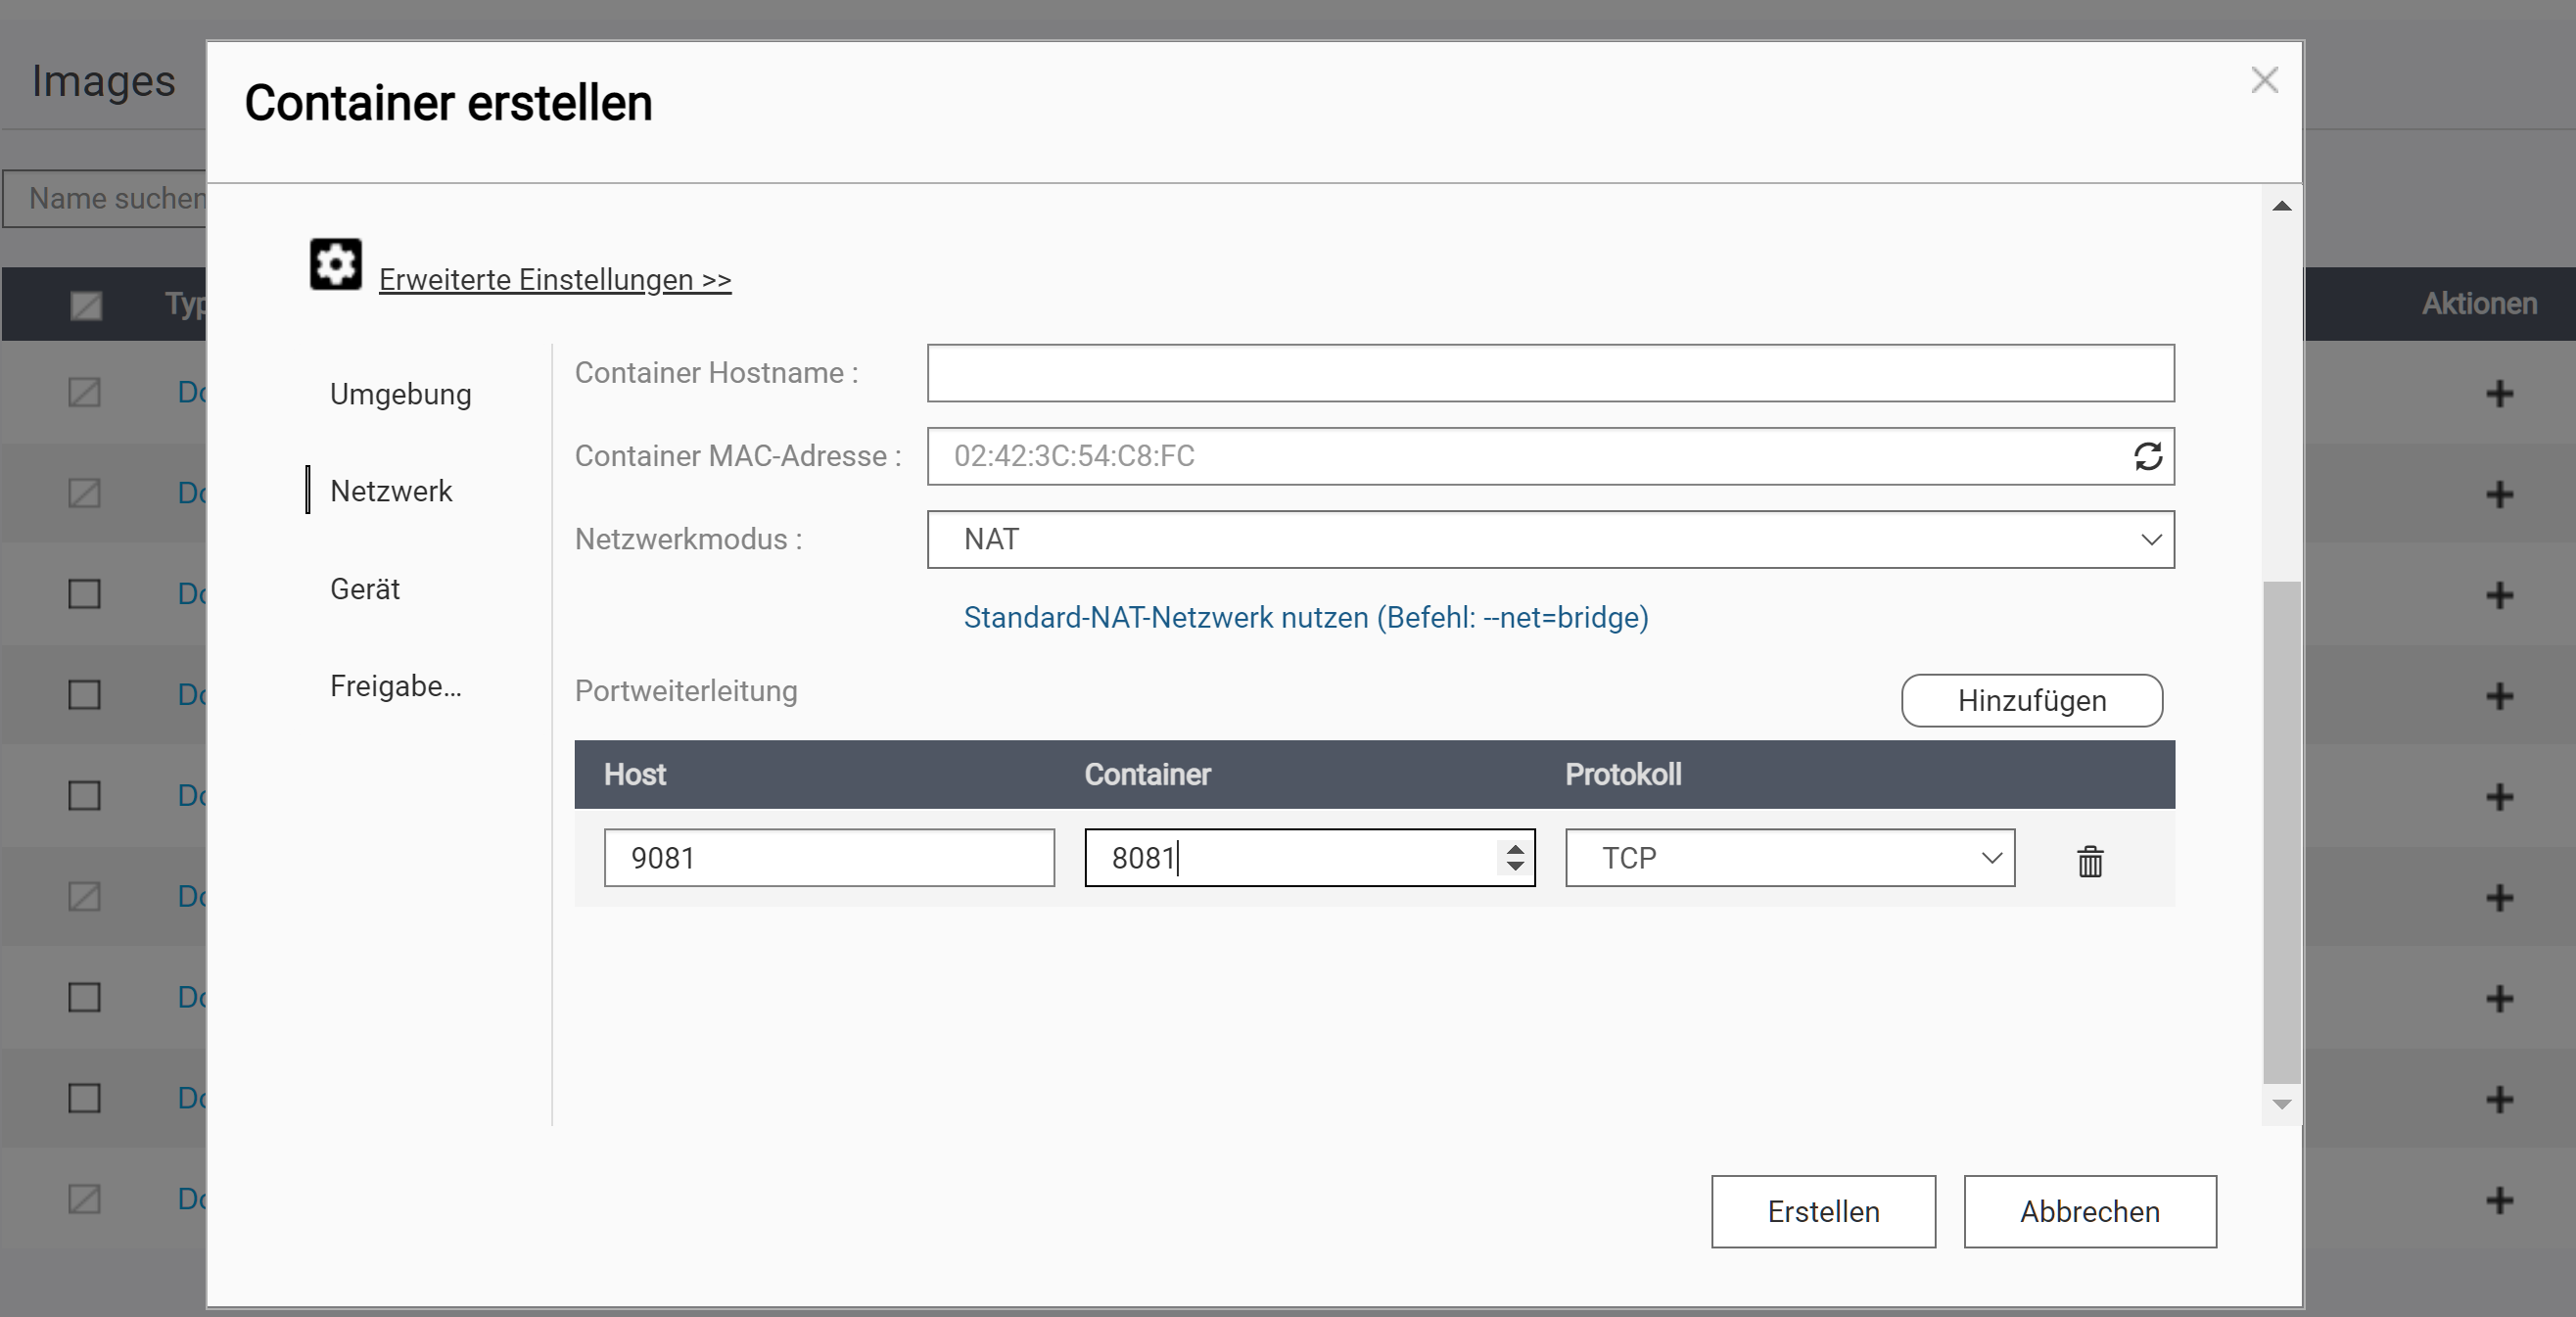The height and width of the screenshot is (1317, 2576).
Task: Decrease container port with stepper down arrow
Action: pyautogui.click(x=1515, y=866)
